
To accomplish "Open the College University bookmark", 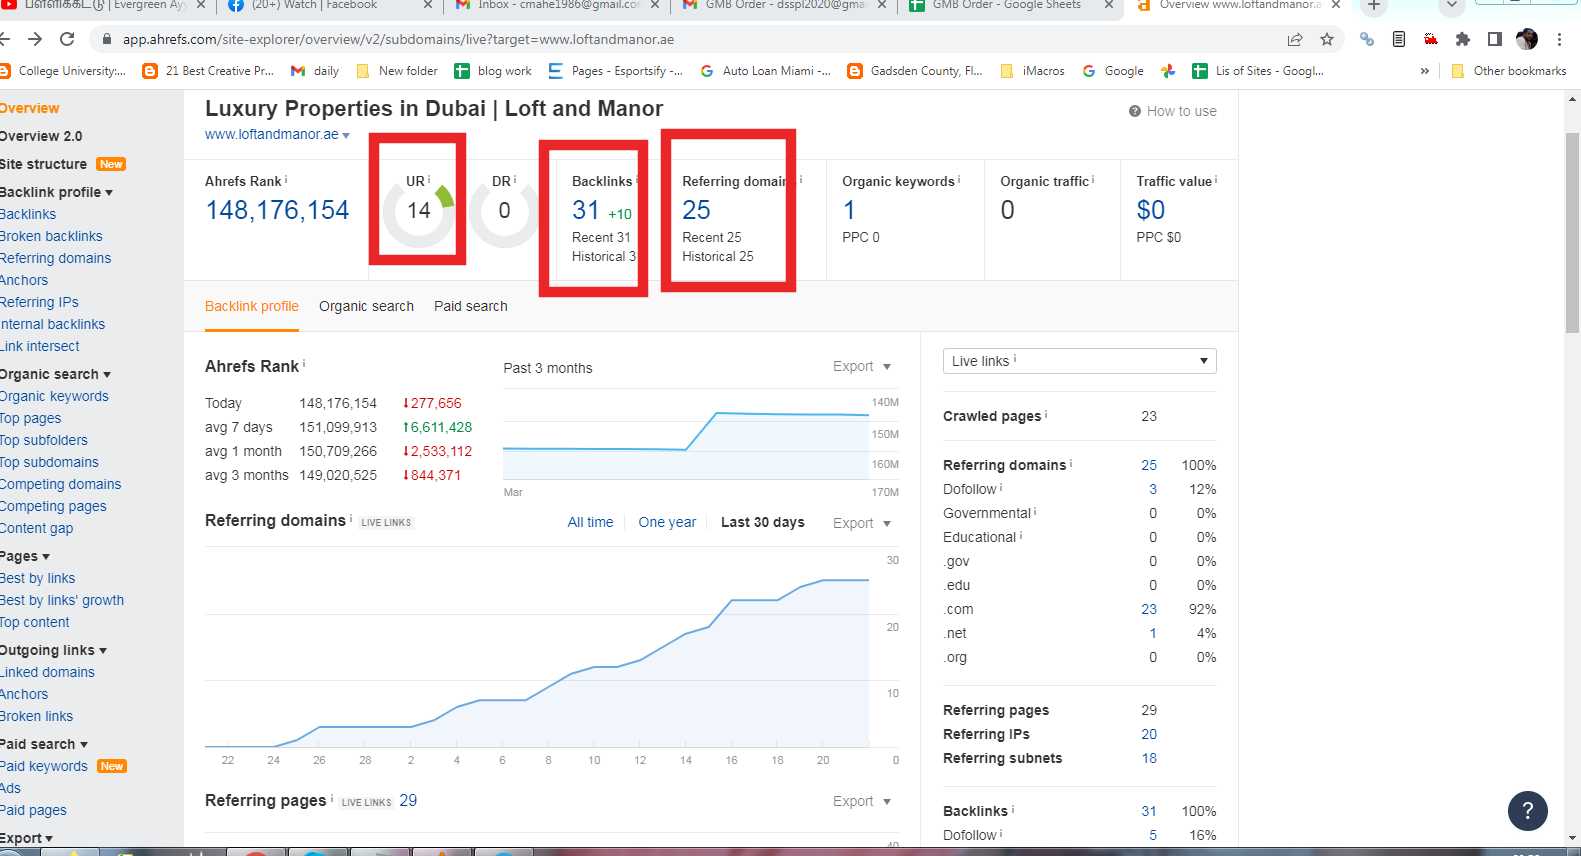I will tap(63, 71).
